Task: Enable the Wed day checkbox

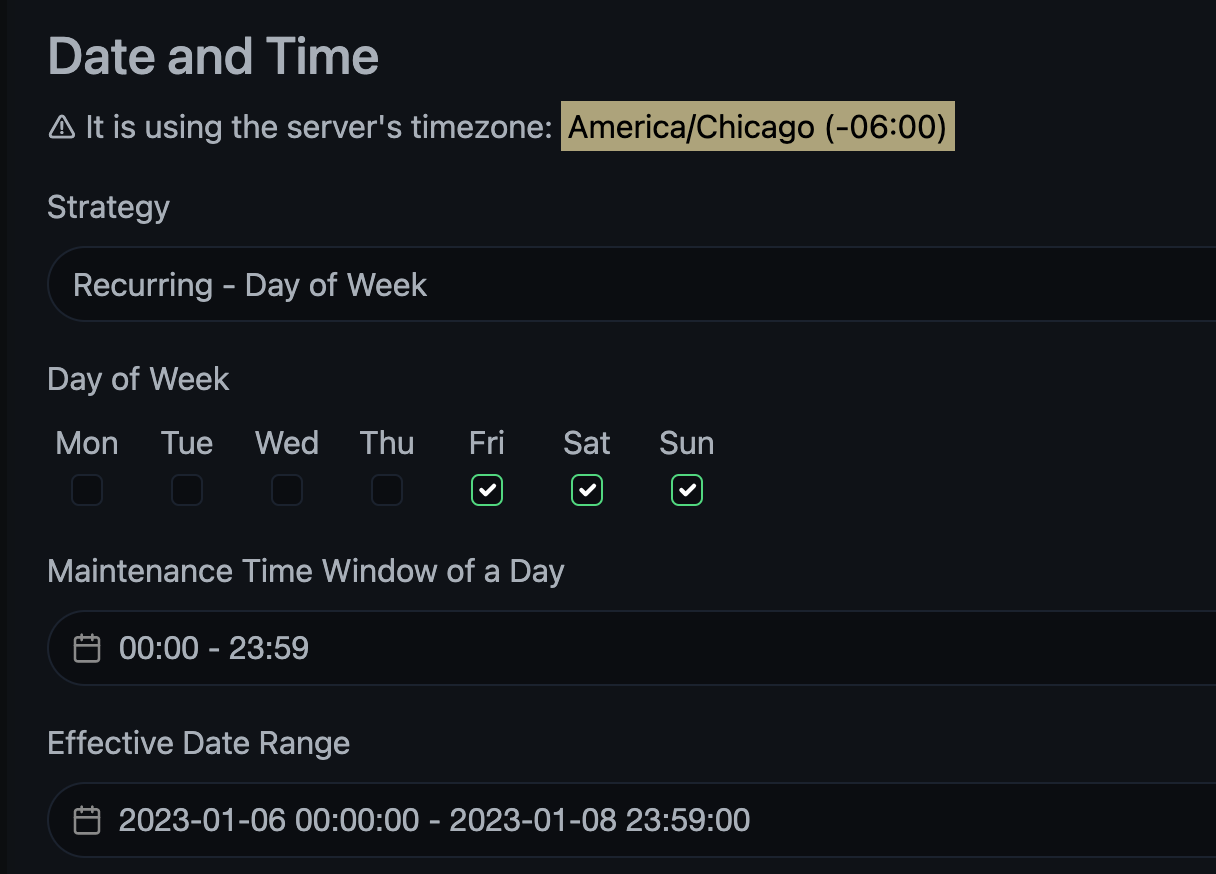Action: [287, 490]
